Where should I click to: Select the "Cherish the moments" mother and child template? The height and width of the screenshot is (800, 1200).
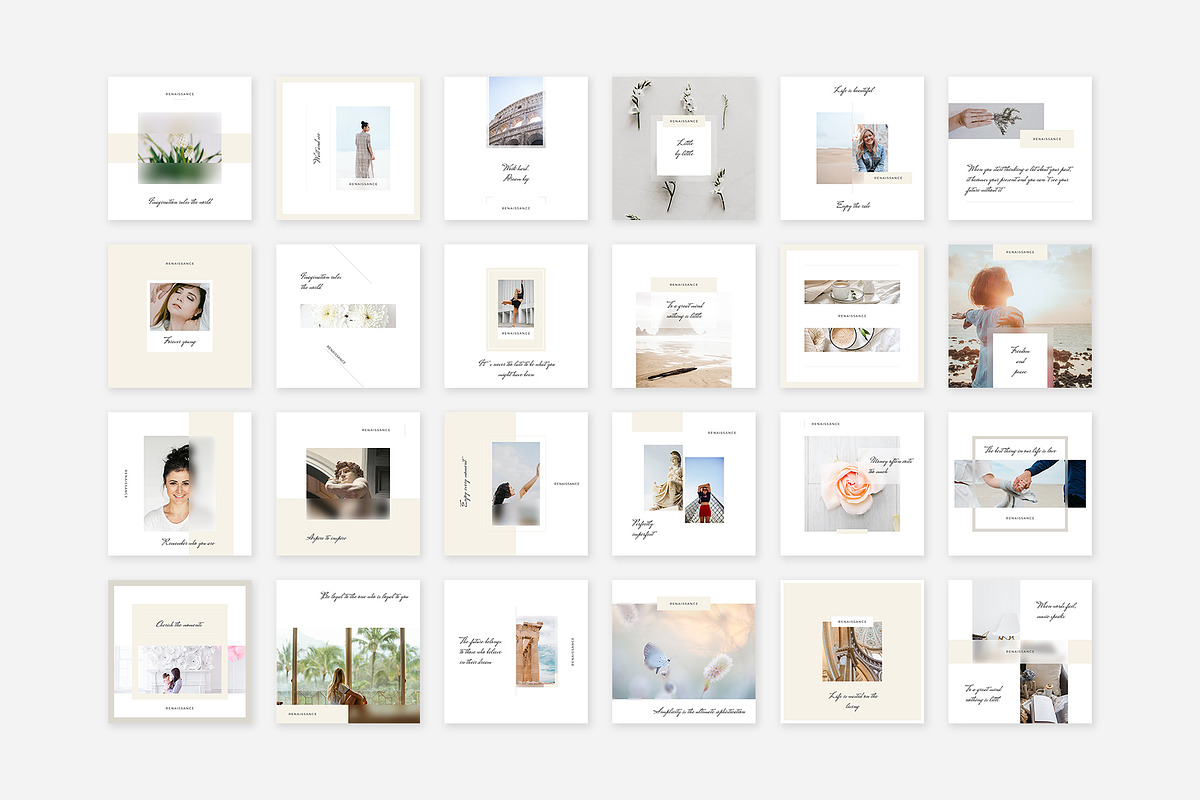(180, 652)
